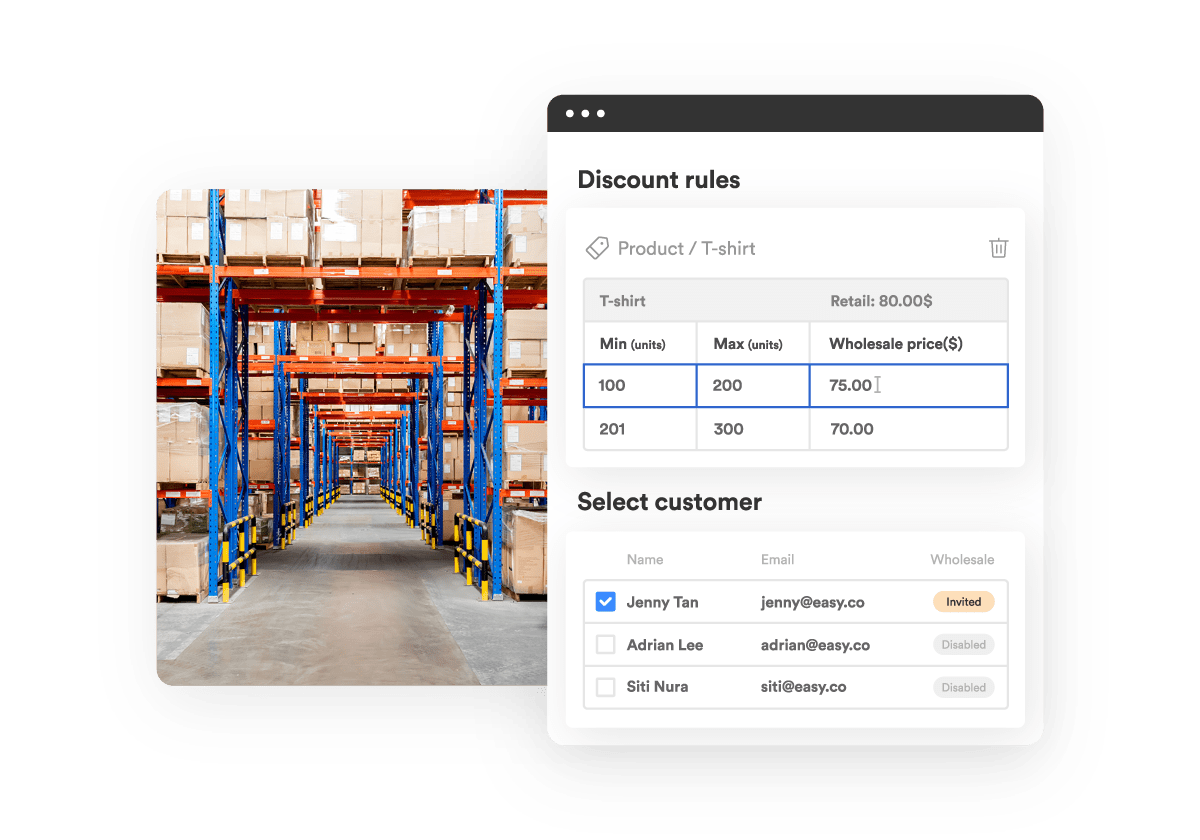
Task: Click the price tag icon beside Product / T-shirt
Action: [597, 248]
